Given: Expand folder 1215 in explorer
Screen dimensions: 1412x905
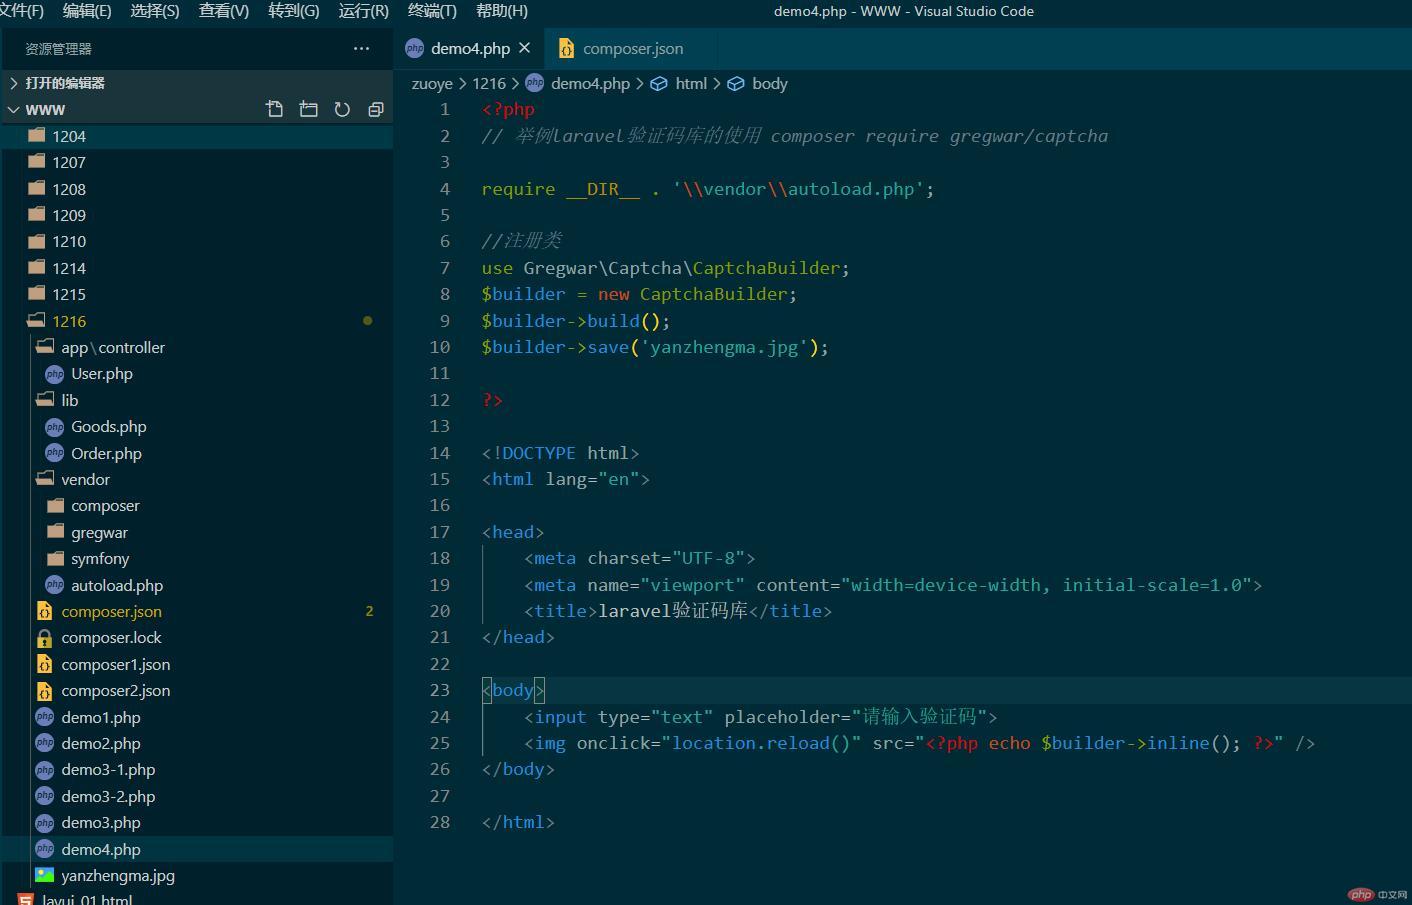Looking at the screenshot, I should [x=196, y=294].
